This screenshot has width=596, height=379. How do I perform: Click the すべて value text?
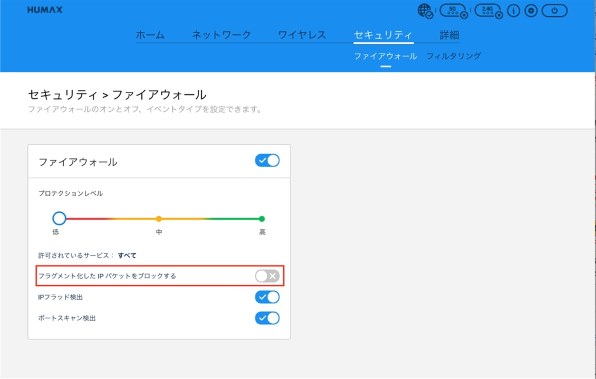127,255
